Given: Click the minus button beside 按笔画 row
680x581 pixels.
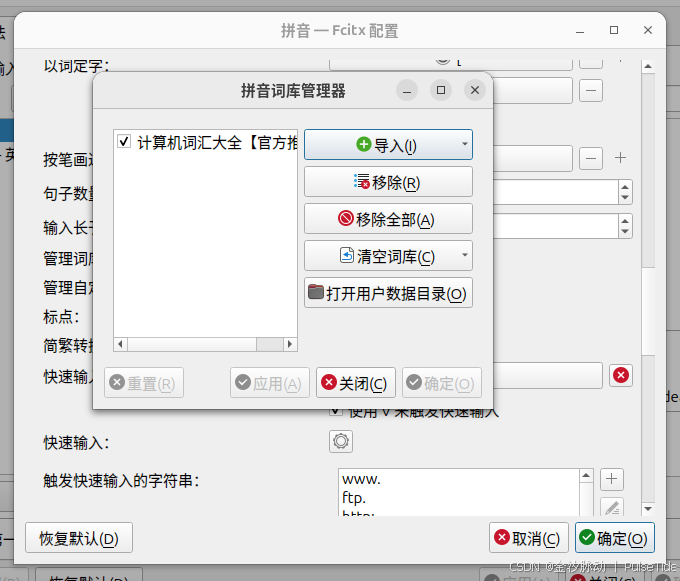Looking at the screenshot, I should pos(591,158).
